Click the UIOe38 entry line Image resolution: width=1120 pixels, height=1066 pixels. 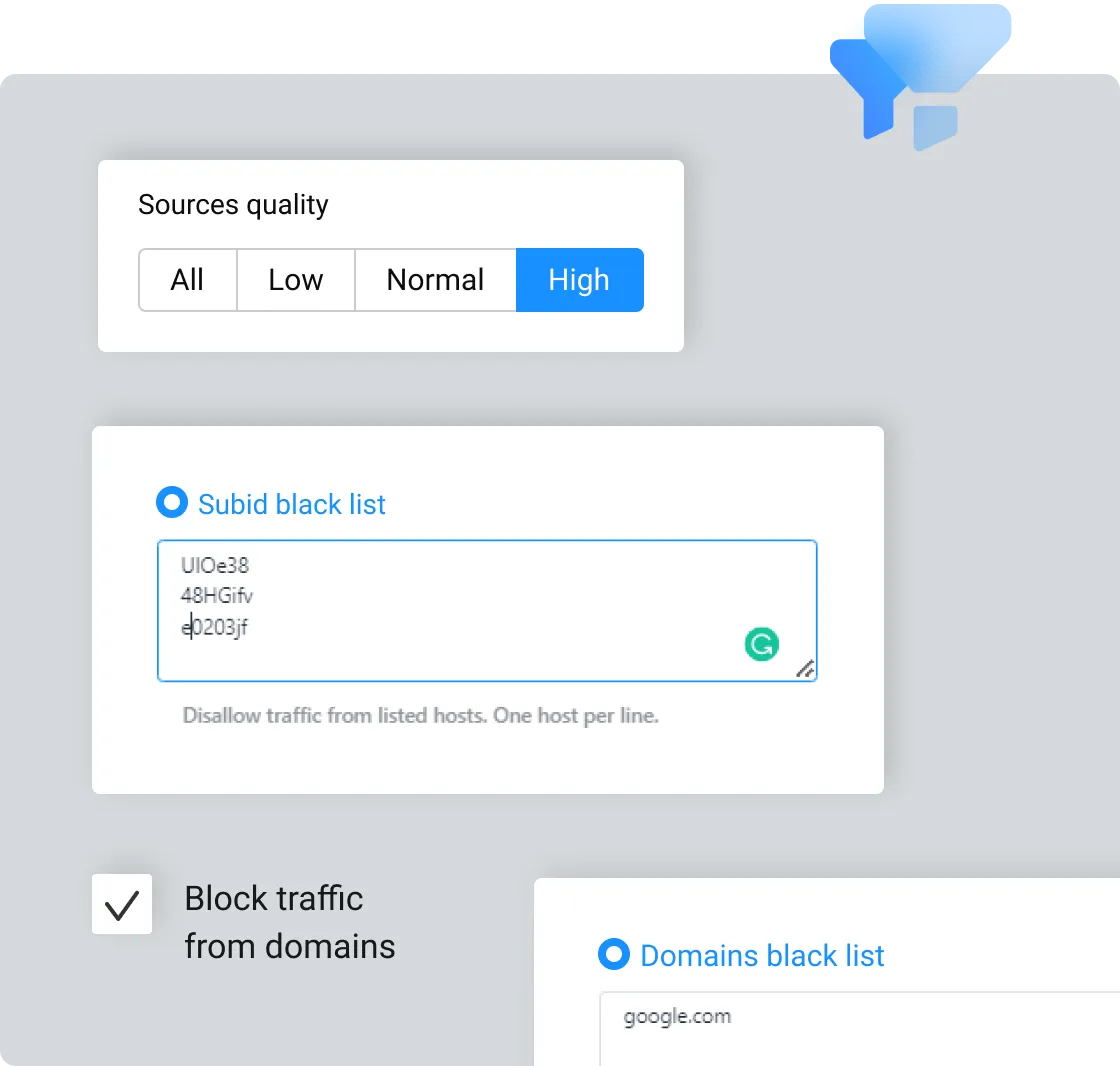tap(215, 566)
